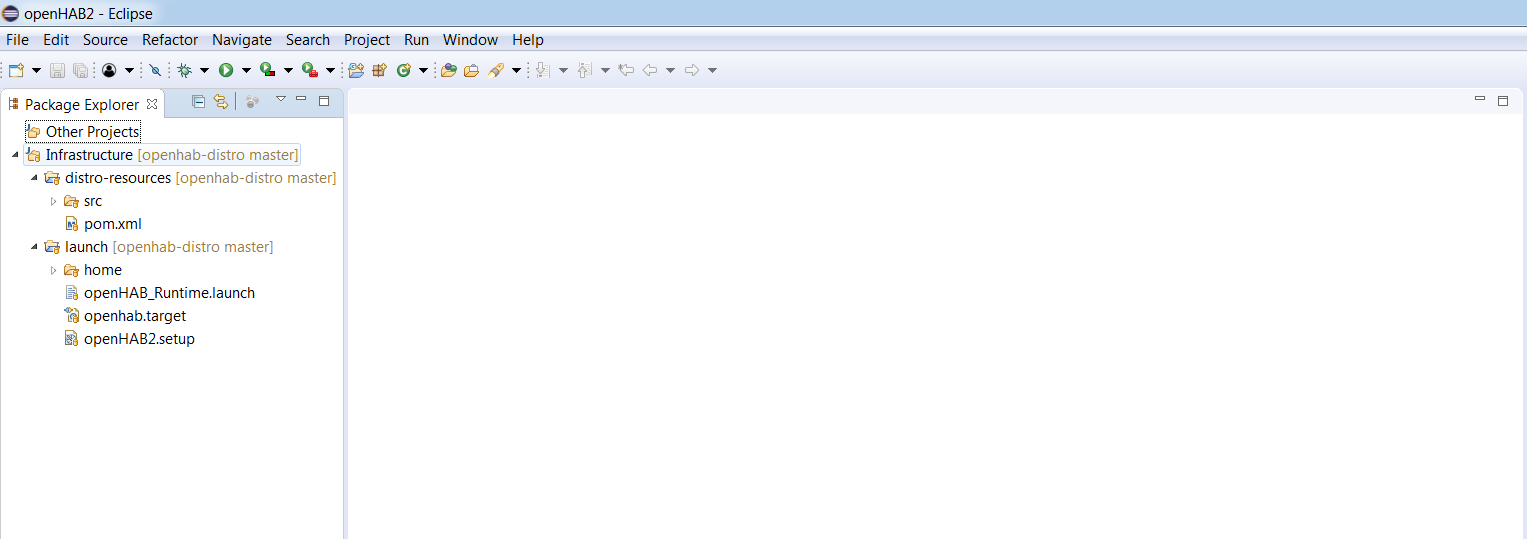Collapse the Infrastructure working set node
The width and height of the screenshot is (1527, 539).
14,155
